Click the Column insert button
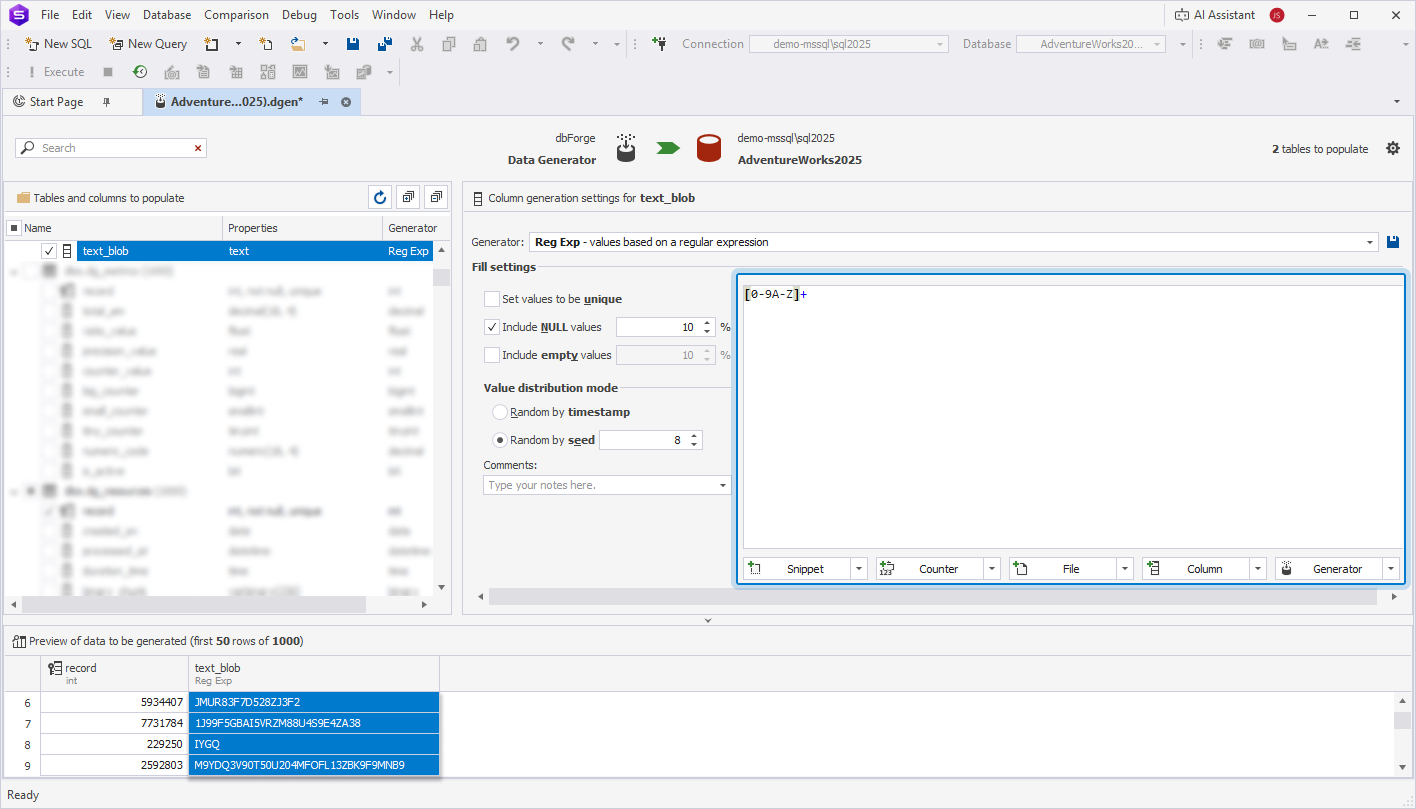Image resolution: width=1416 pixels, height=809 pixels. pyautogui.click(x=1196, y=569)
